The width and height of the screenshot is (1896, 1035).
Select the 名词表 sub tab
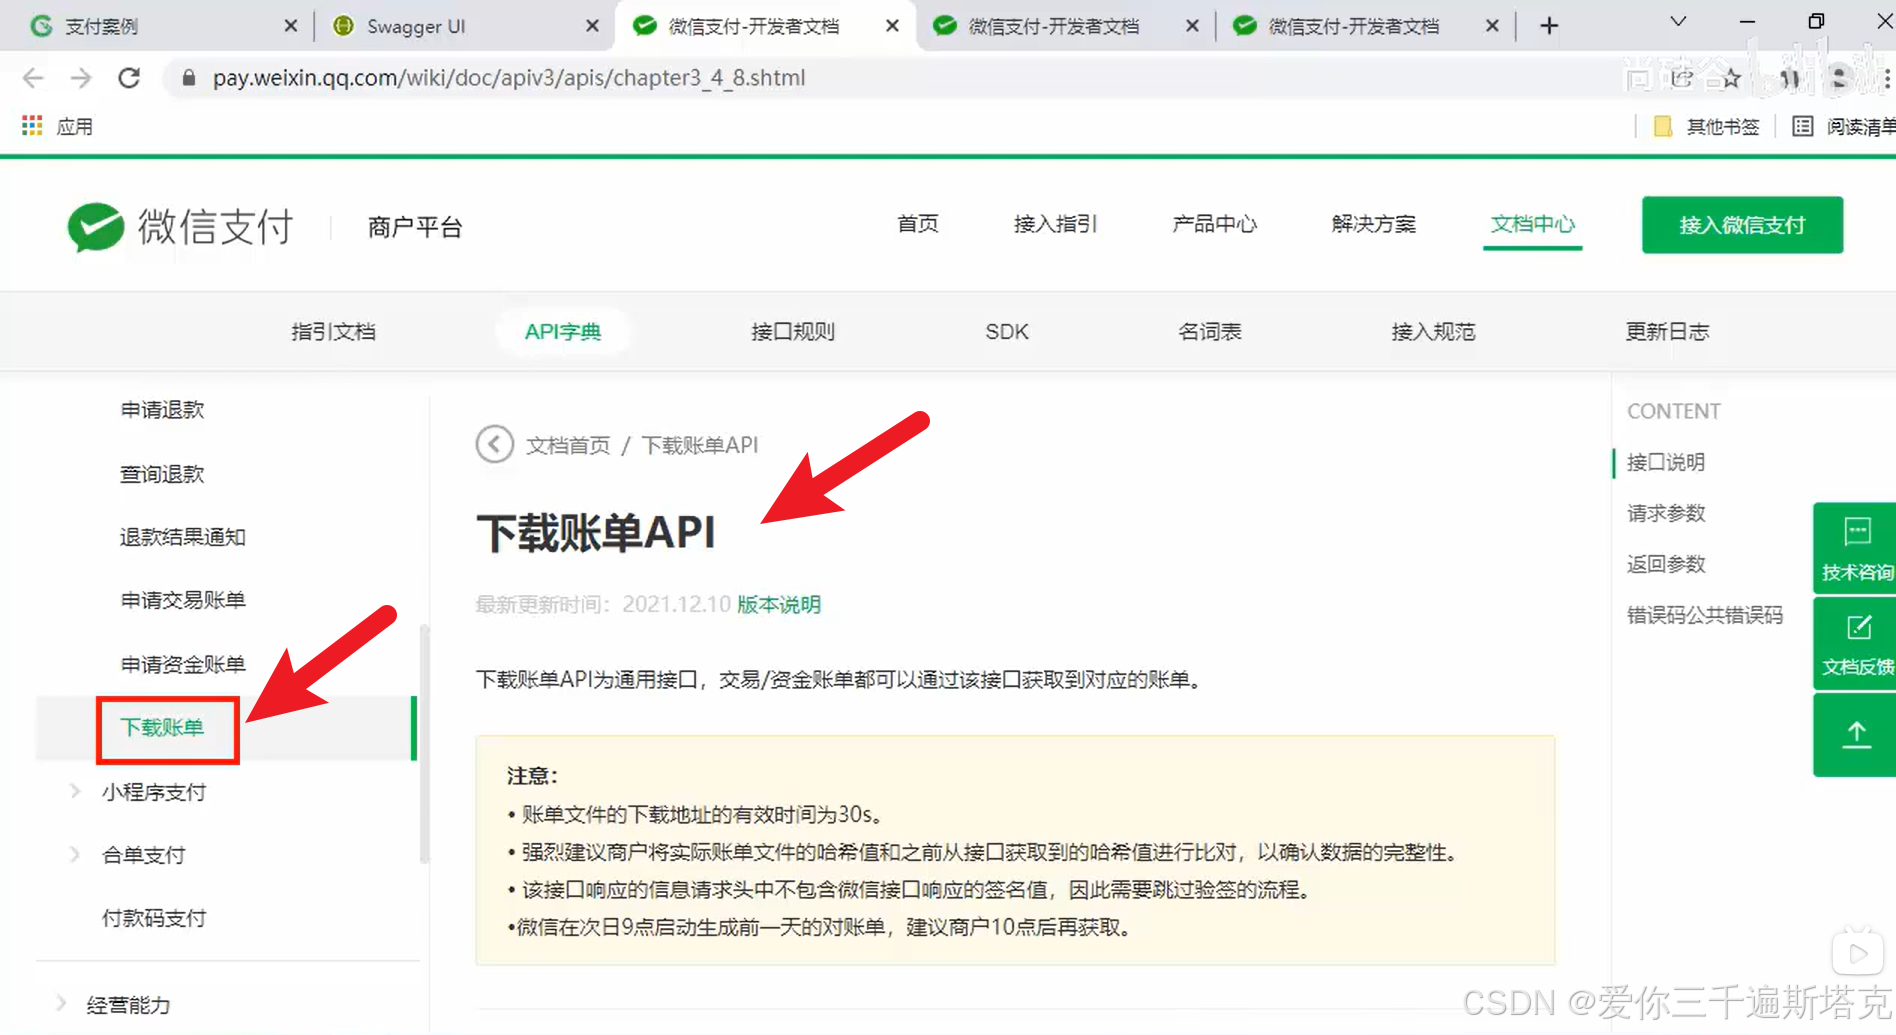pyautogui.click(x=1209, y=332)
